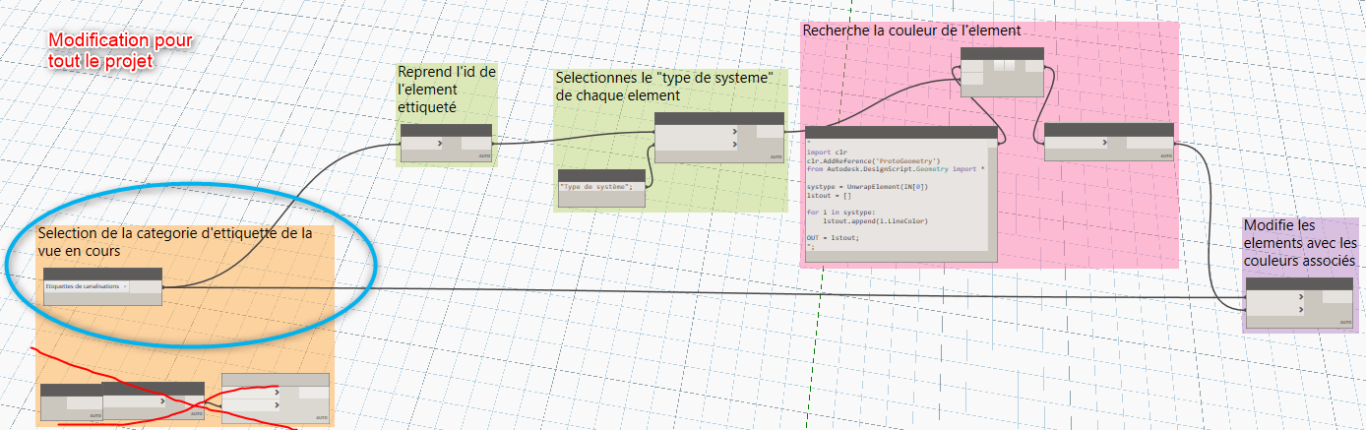The width and height of the screenshot is (1366, 430).
Task: Click the first input chevron of the system-type node
Action: [x=734, y=131]
